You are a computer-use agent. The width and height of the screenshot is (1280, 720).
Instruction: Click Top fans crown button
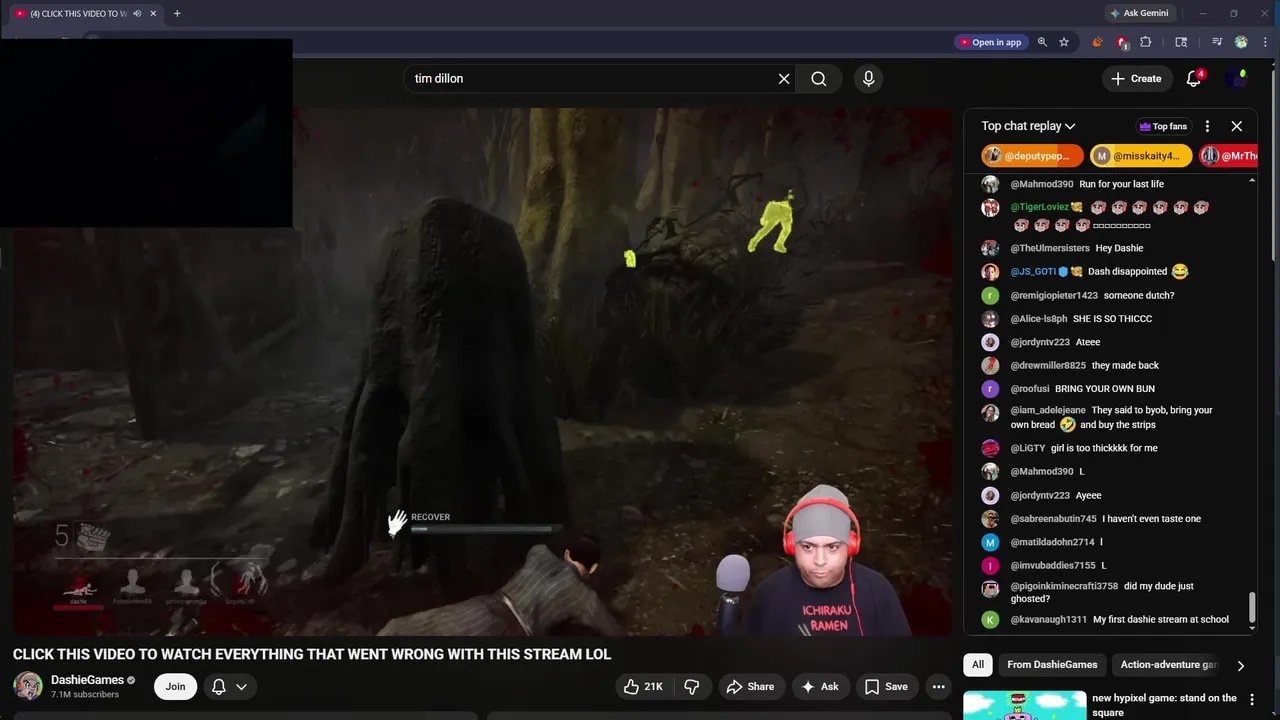click(1163, 126)
